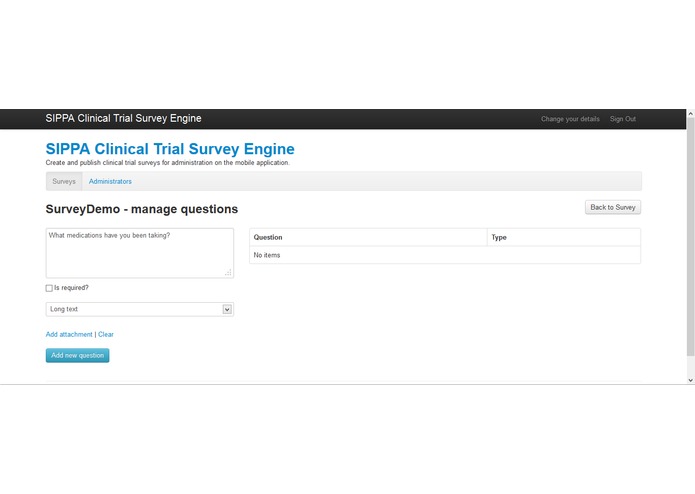Click the dark navbar 'SIPPA Clinical Trial Survey Engine' brand
695x494 pixels.
(x=123, y=118)
